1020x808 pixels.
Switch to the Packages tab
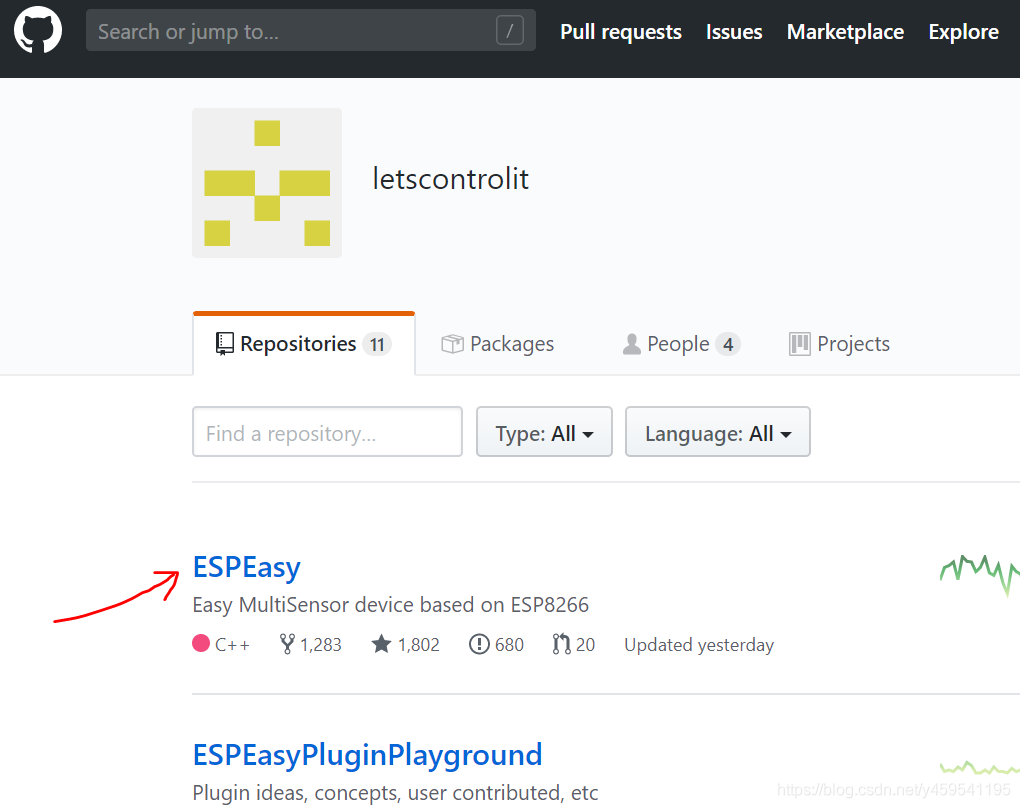498,343
